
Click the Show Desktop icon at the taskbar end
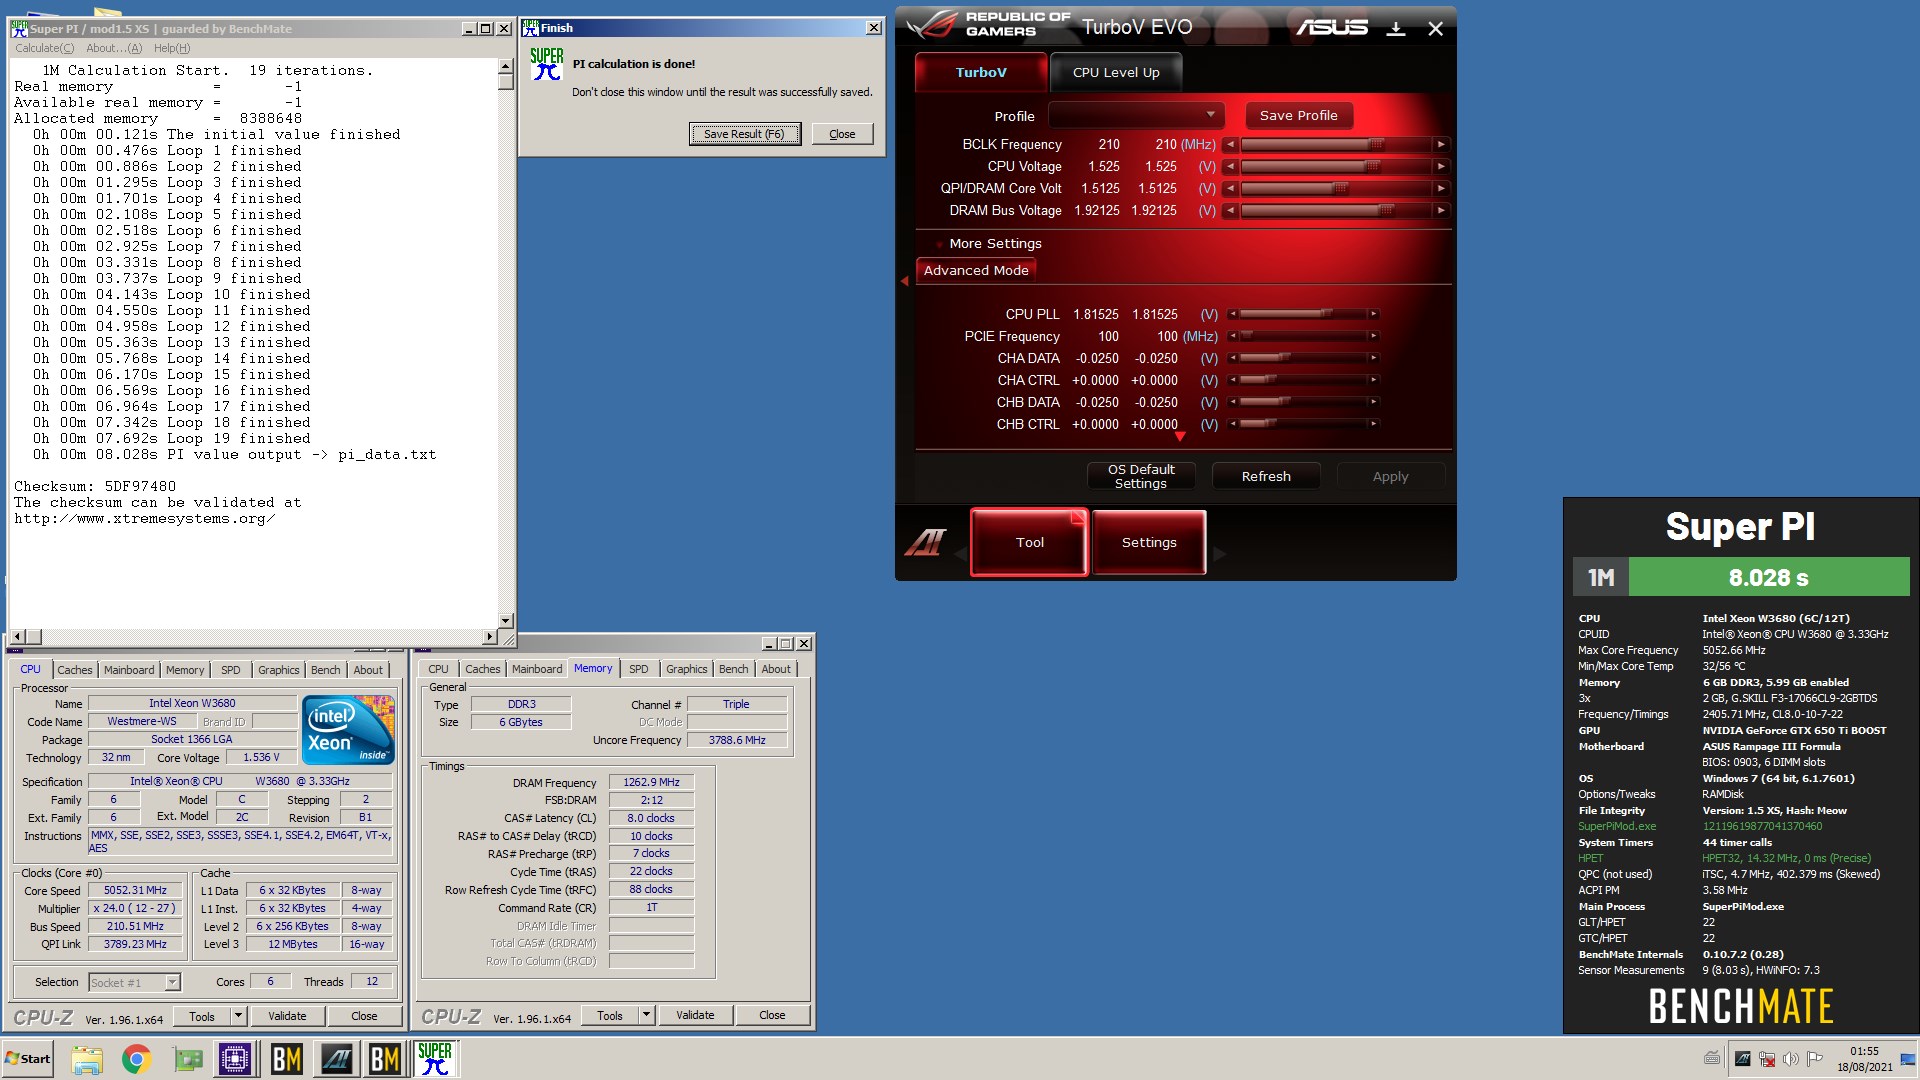pos(1908,1059)
